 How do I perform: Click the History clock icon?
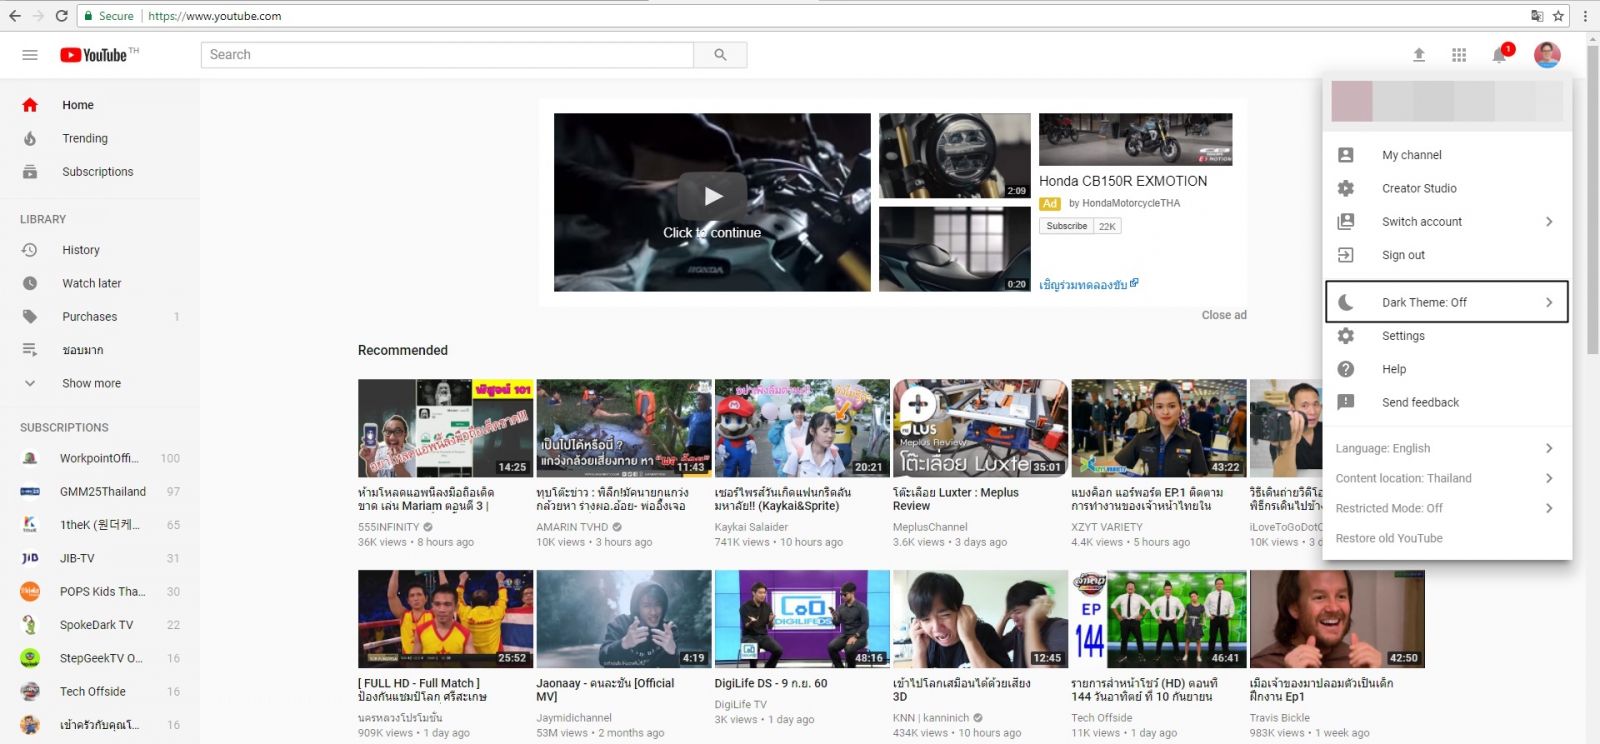30,250
